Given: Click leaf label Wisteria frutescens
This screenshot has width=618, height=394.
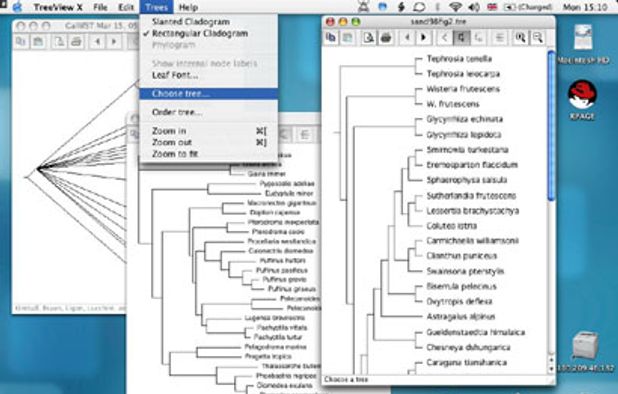Looking at the screenshot, I should pos(463,89).
